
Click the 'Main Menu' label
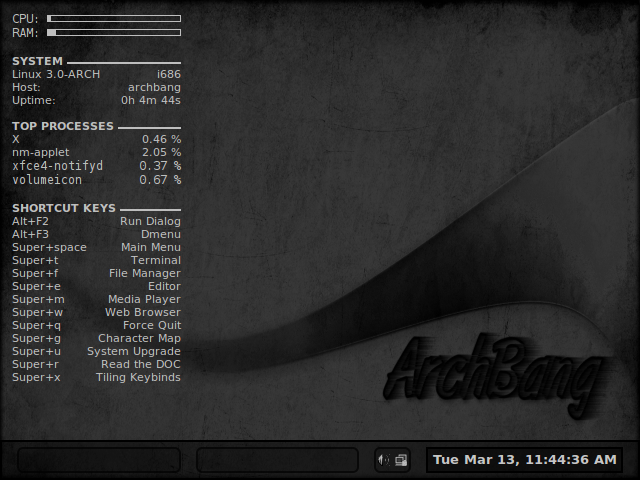coord(151,247)
